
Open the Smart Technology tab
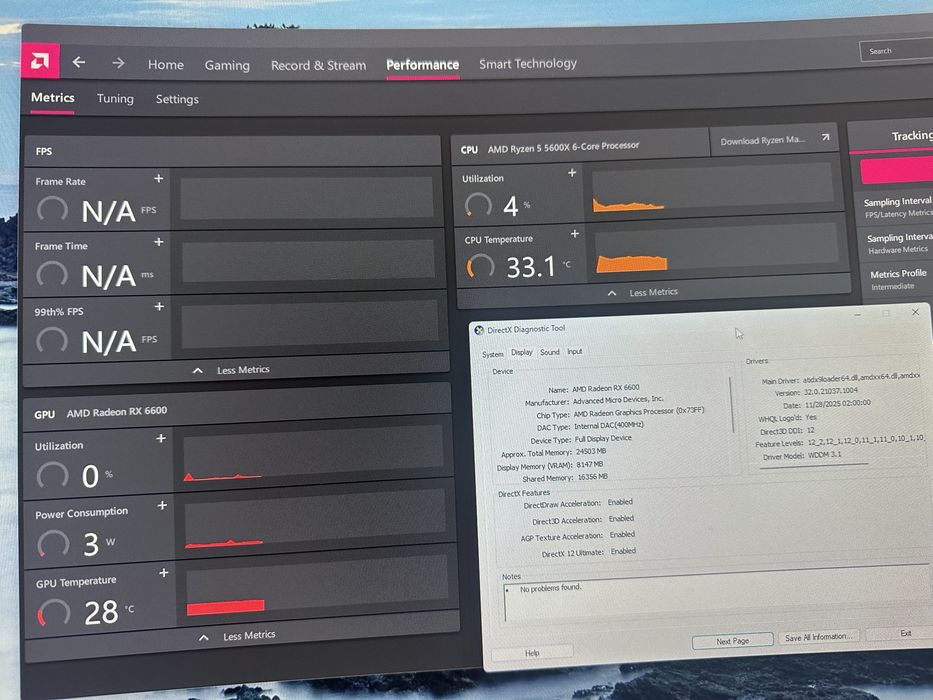click(528, 63)
